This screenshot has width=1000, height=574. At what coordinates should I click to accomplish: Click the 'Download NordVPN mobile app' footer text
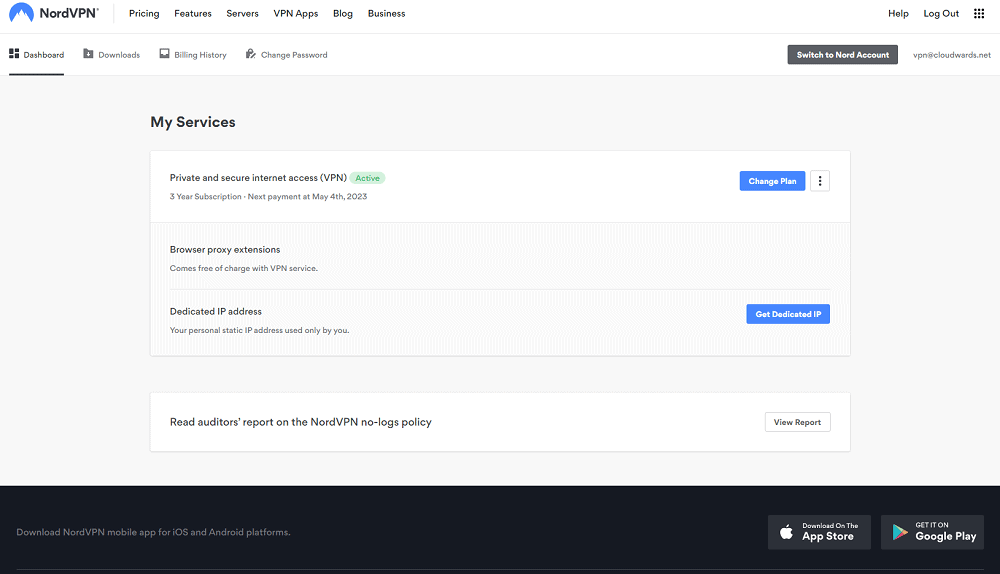coord(153,532)
